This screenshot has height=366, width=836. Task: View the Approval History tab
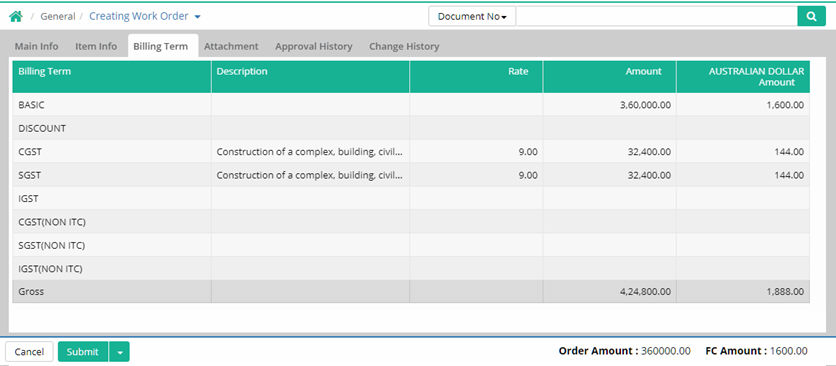(x=314, y=46)
